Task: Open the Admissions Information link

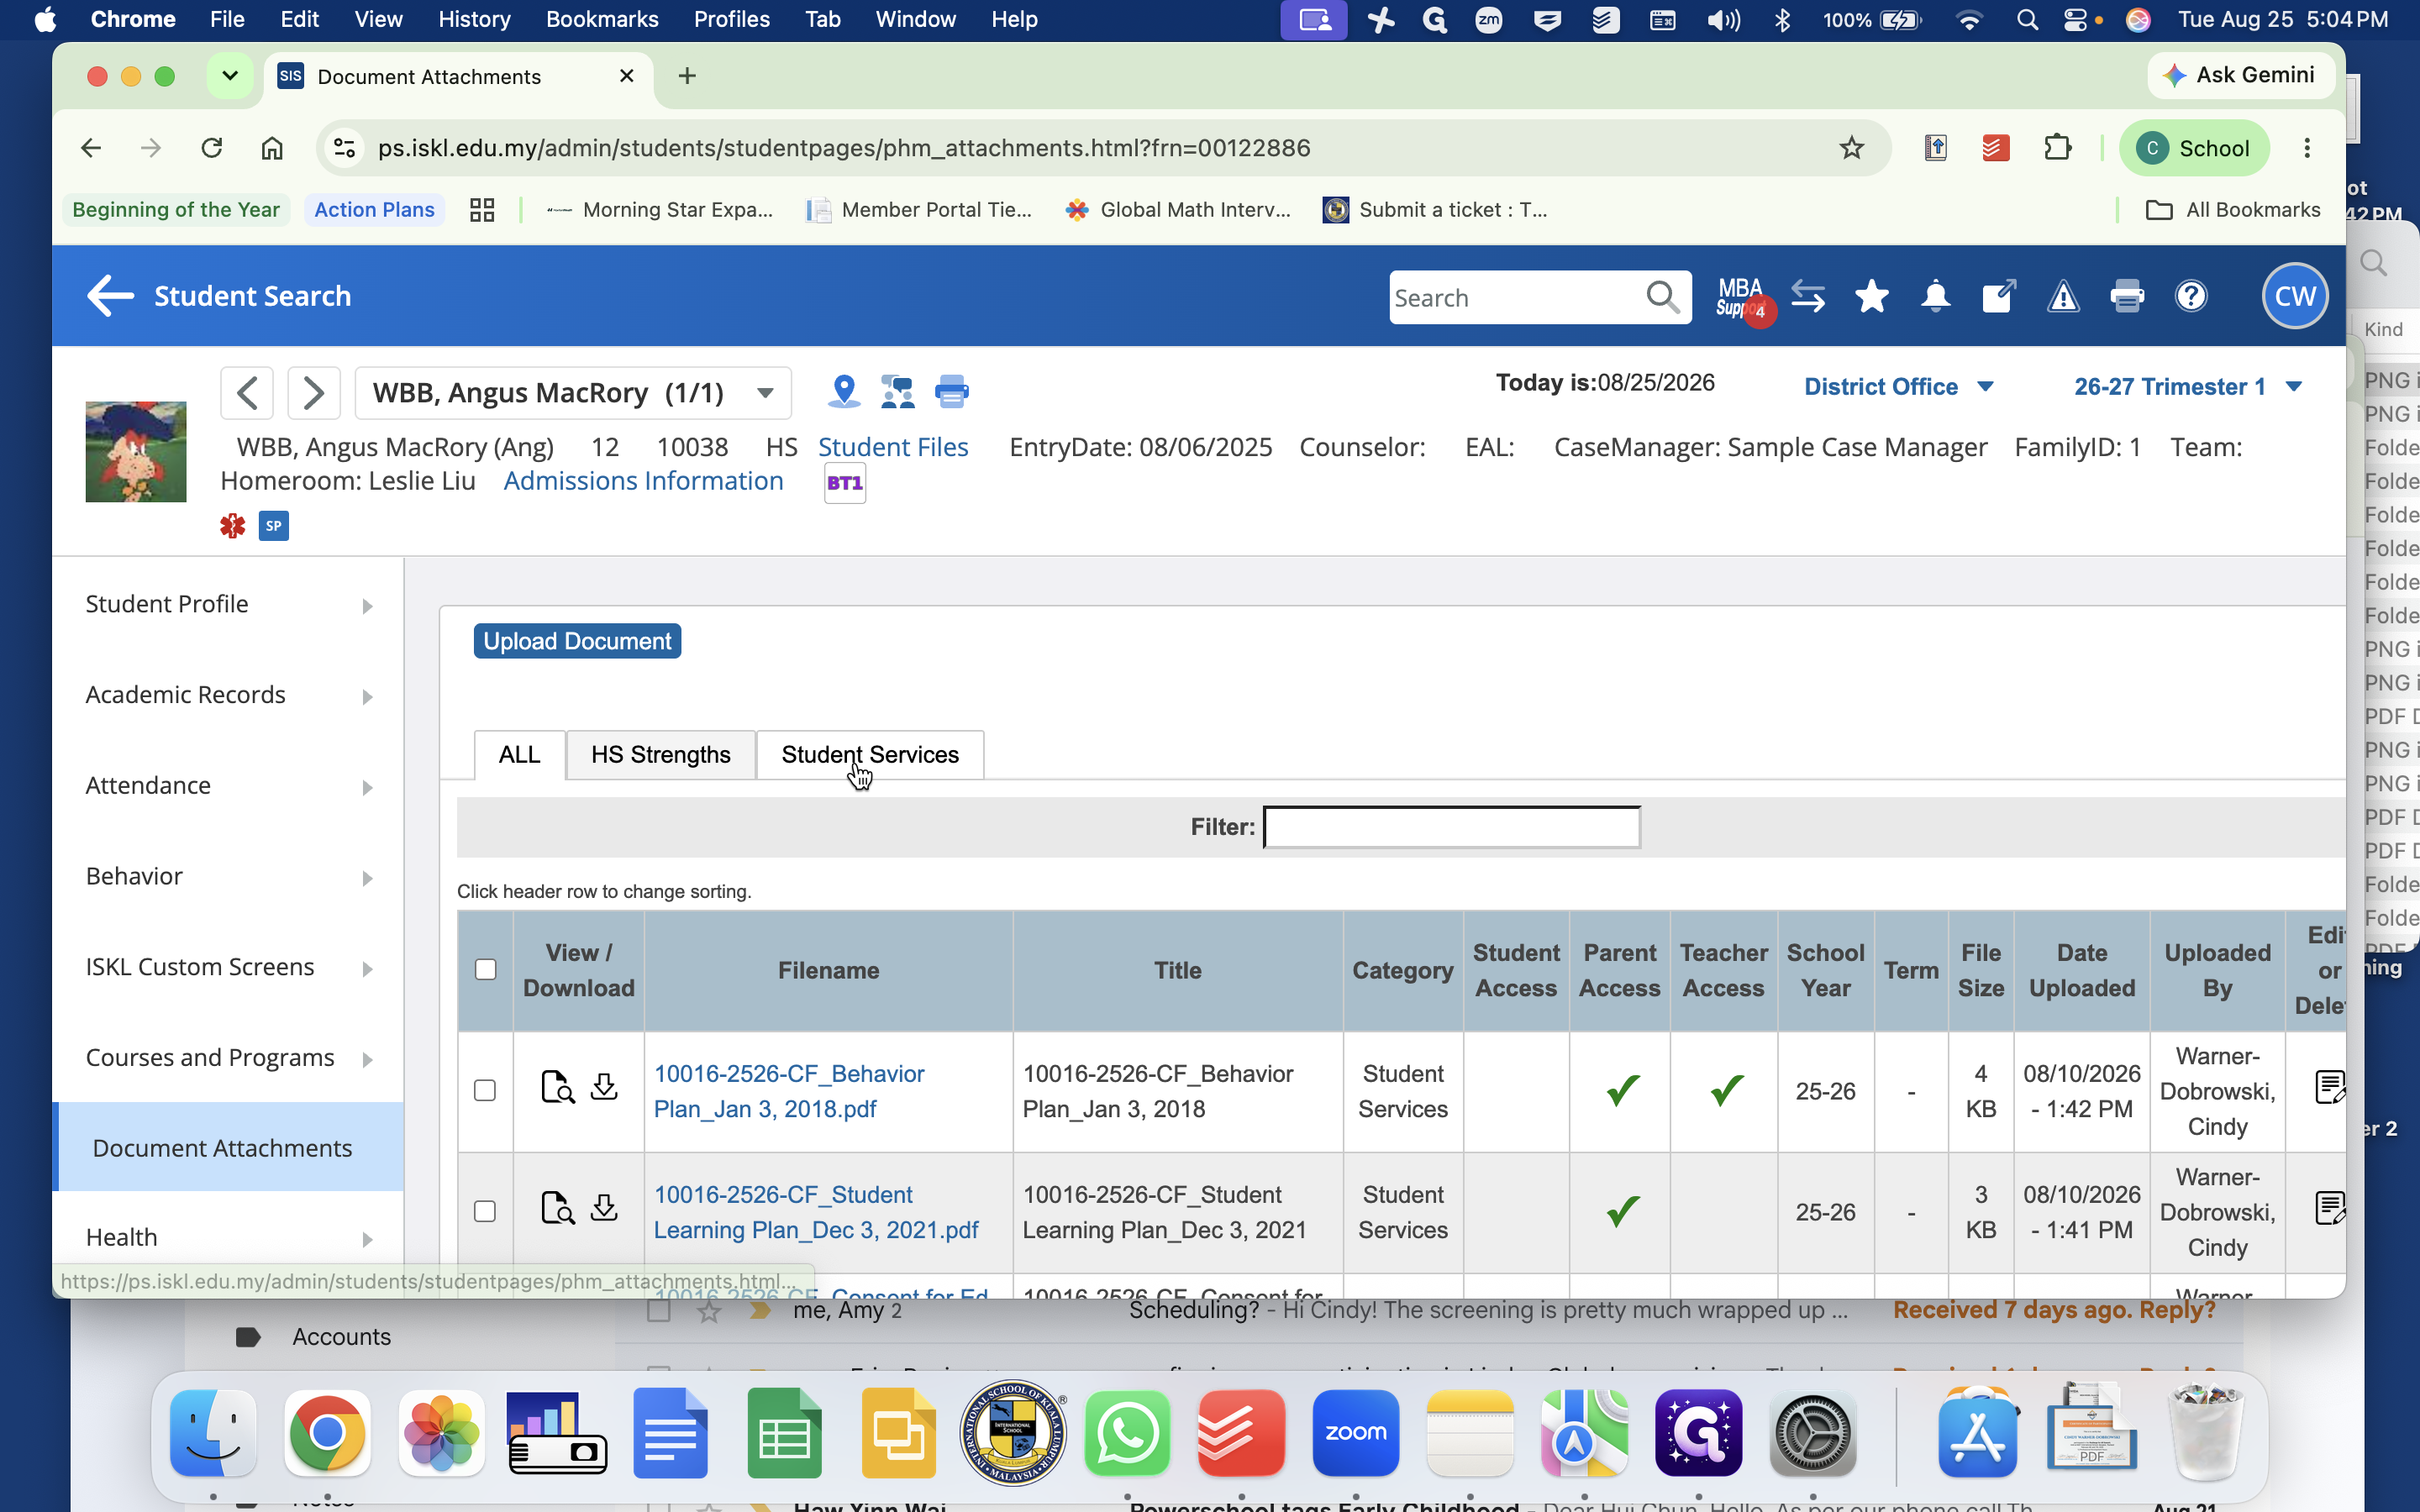Action: 643,481
